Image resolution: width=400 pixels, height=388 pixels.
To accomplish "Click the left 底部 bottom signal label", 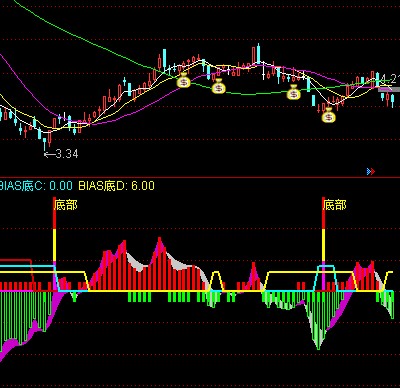I will click(x=66, y=205).
